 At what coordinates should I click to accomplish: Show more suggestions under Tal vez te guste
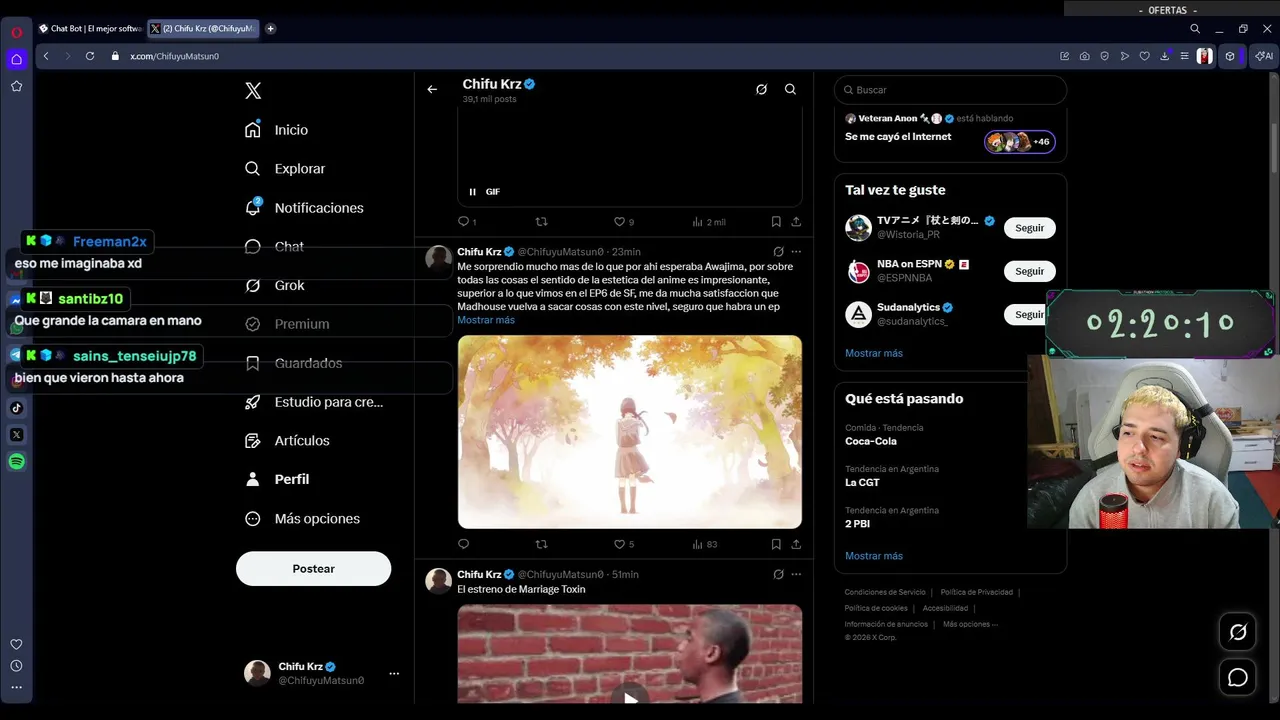(x=874, y=353)
